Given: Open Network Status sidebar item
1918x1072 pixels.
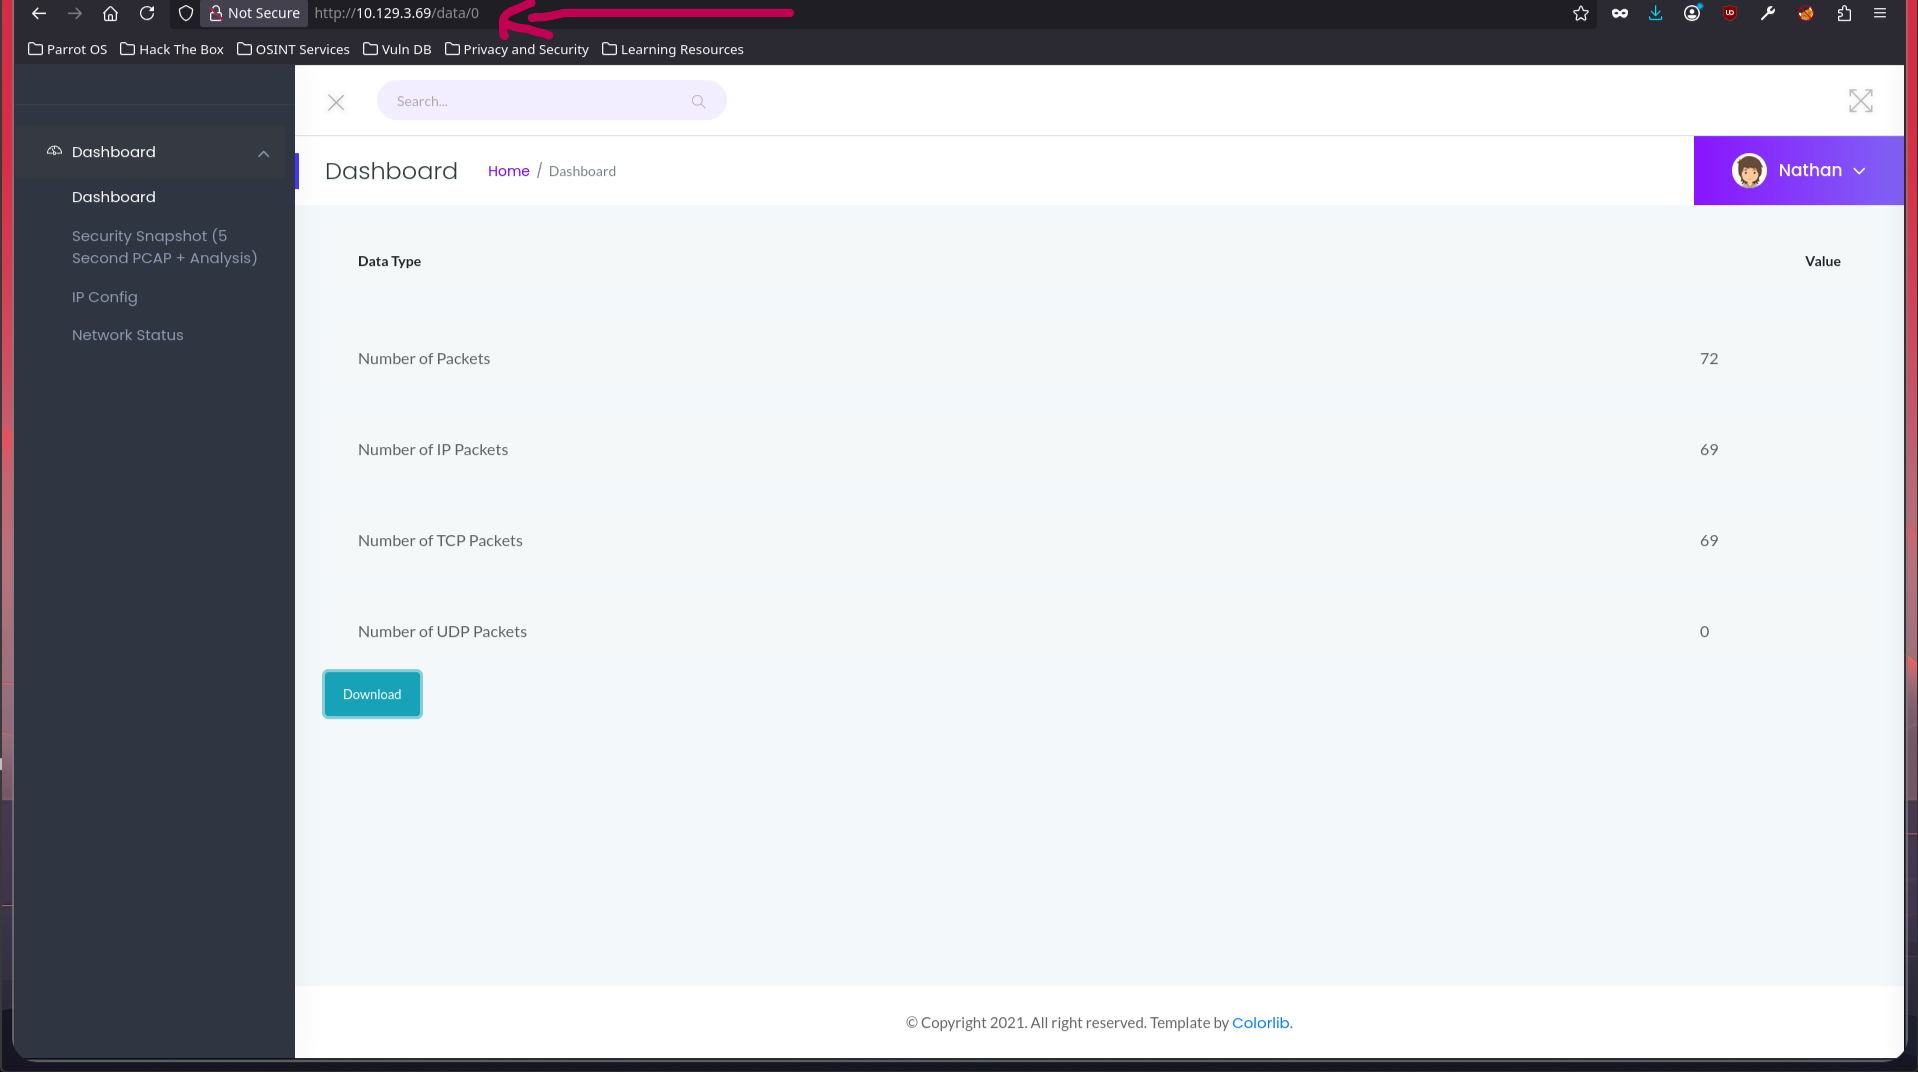Looking at the screenshot, I should tap(128, 335).
